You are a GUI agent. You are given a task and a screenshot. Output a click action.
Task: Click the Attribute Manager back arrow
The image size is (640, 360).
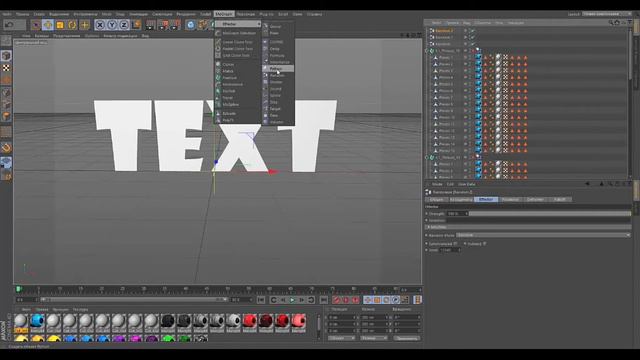(x=587, y=184)
